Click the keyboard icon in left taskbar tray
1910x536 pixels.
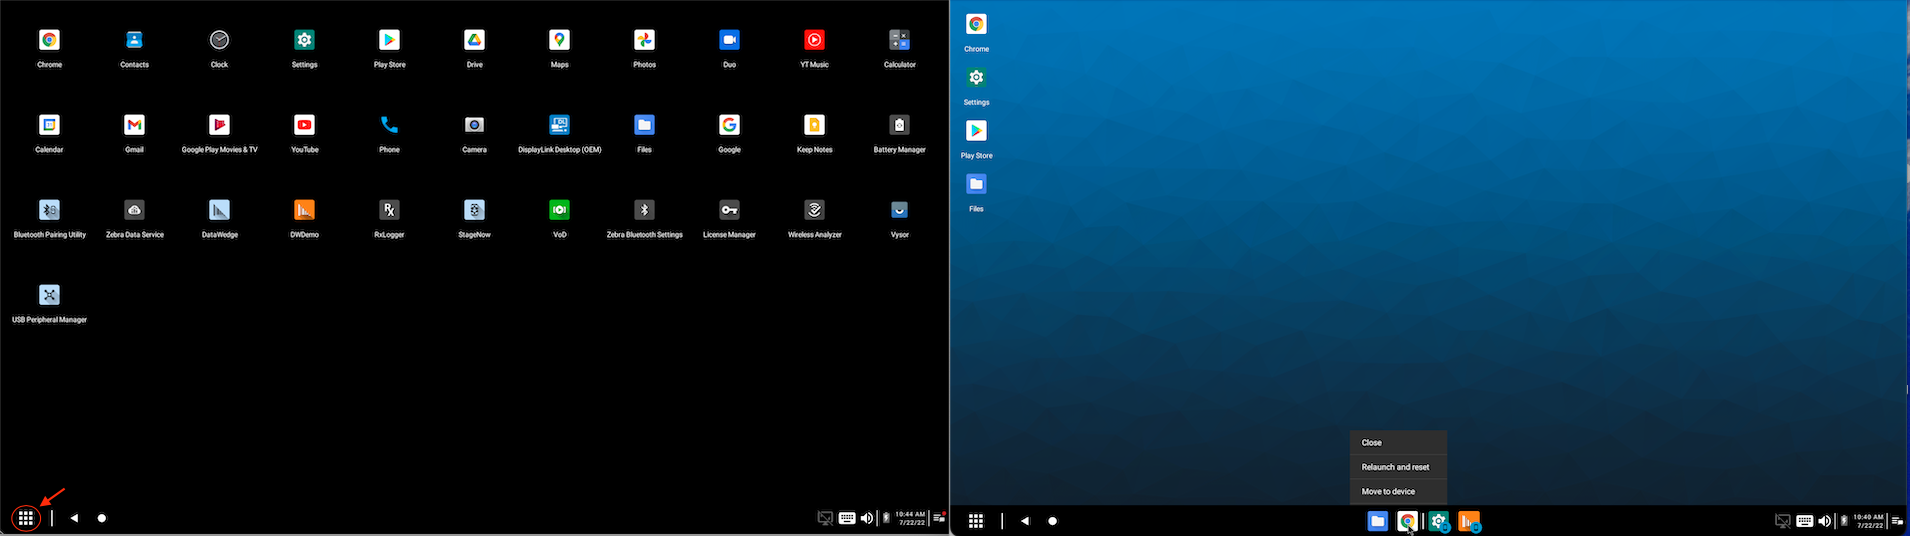(x=847, y=518)
